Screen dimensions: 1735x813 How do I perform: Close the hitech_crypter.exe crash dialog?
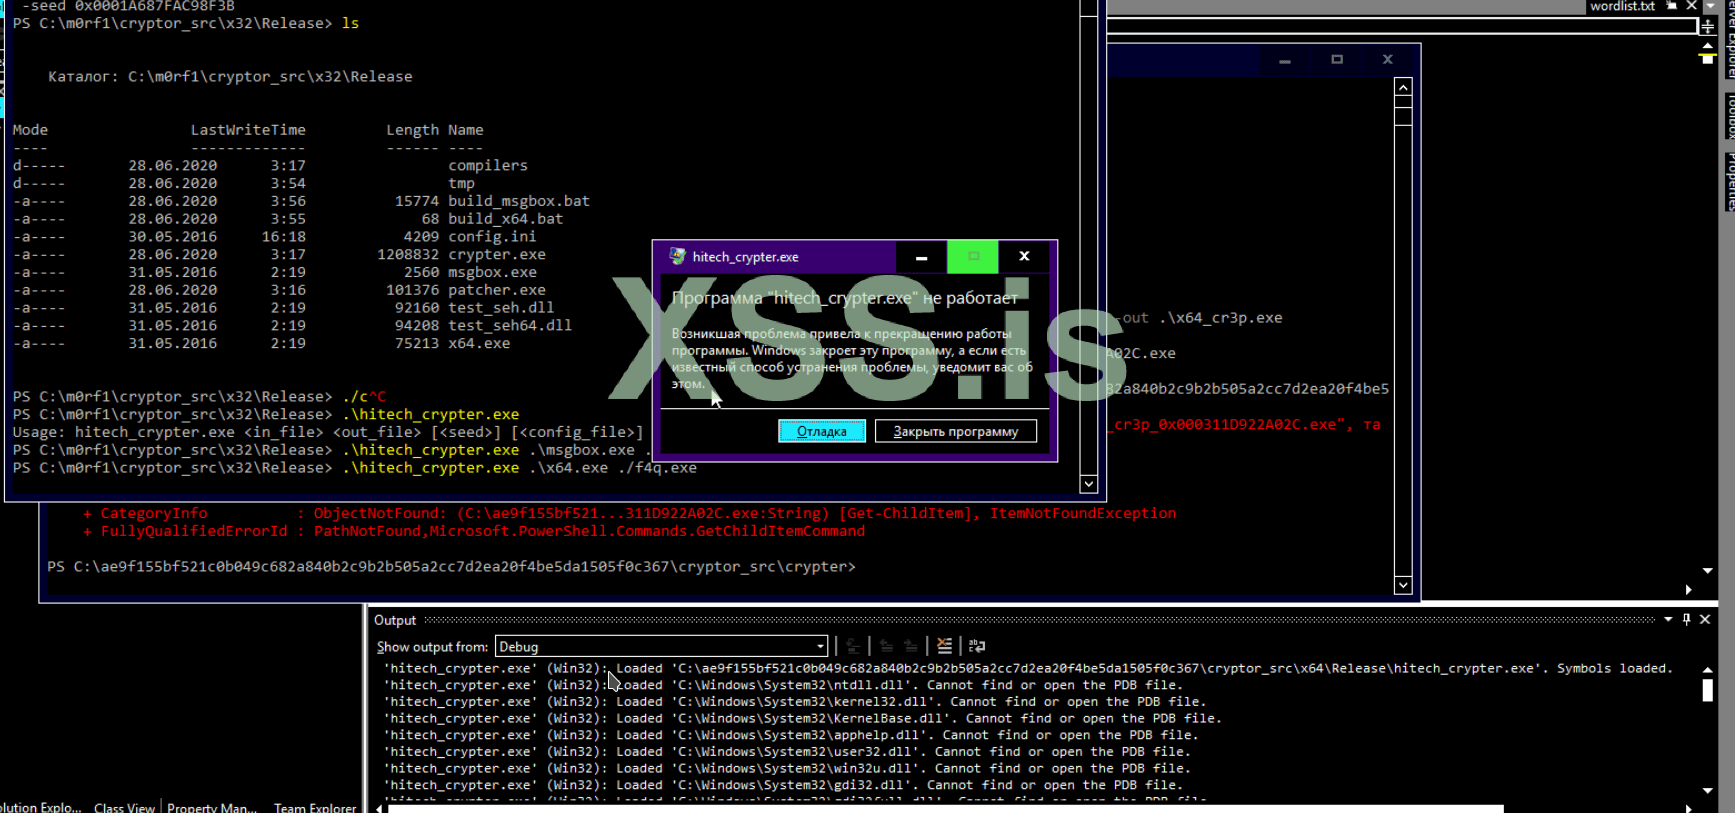(x=1024, y=257)
